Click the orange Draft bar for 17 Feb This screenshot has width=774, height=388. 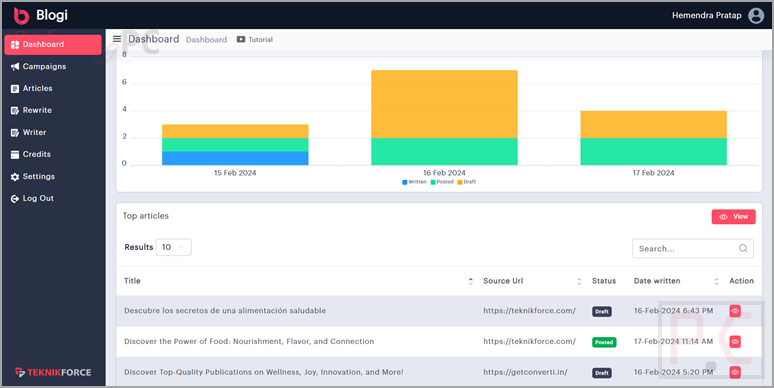pos(654,124)
